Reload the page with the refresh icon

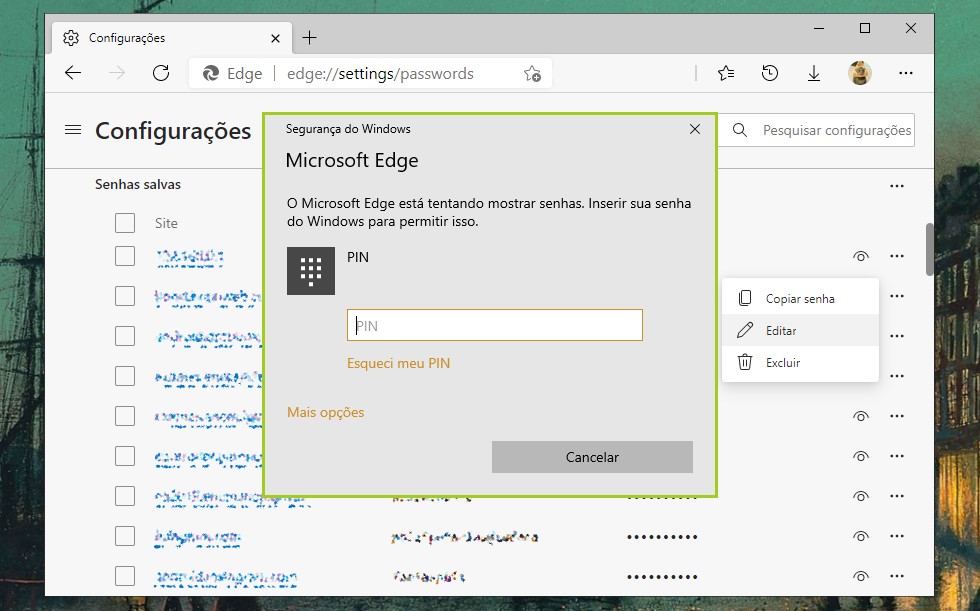(x=161, y=73)
